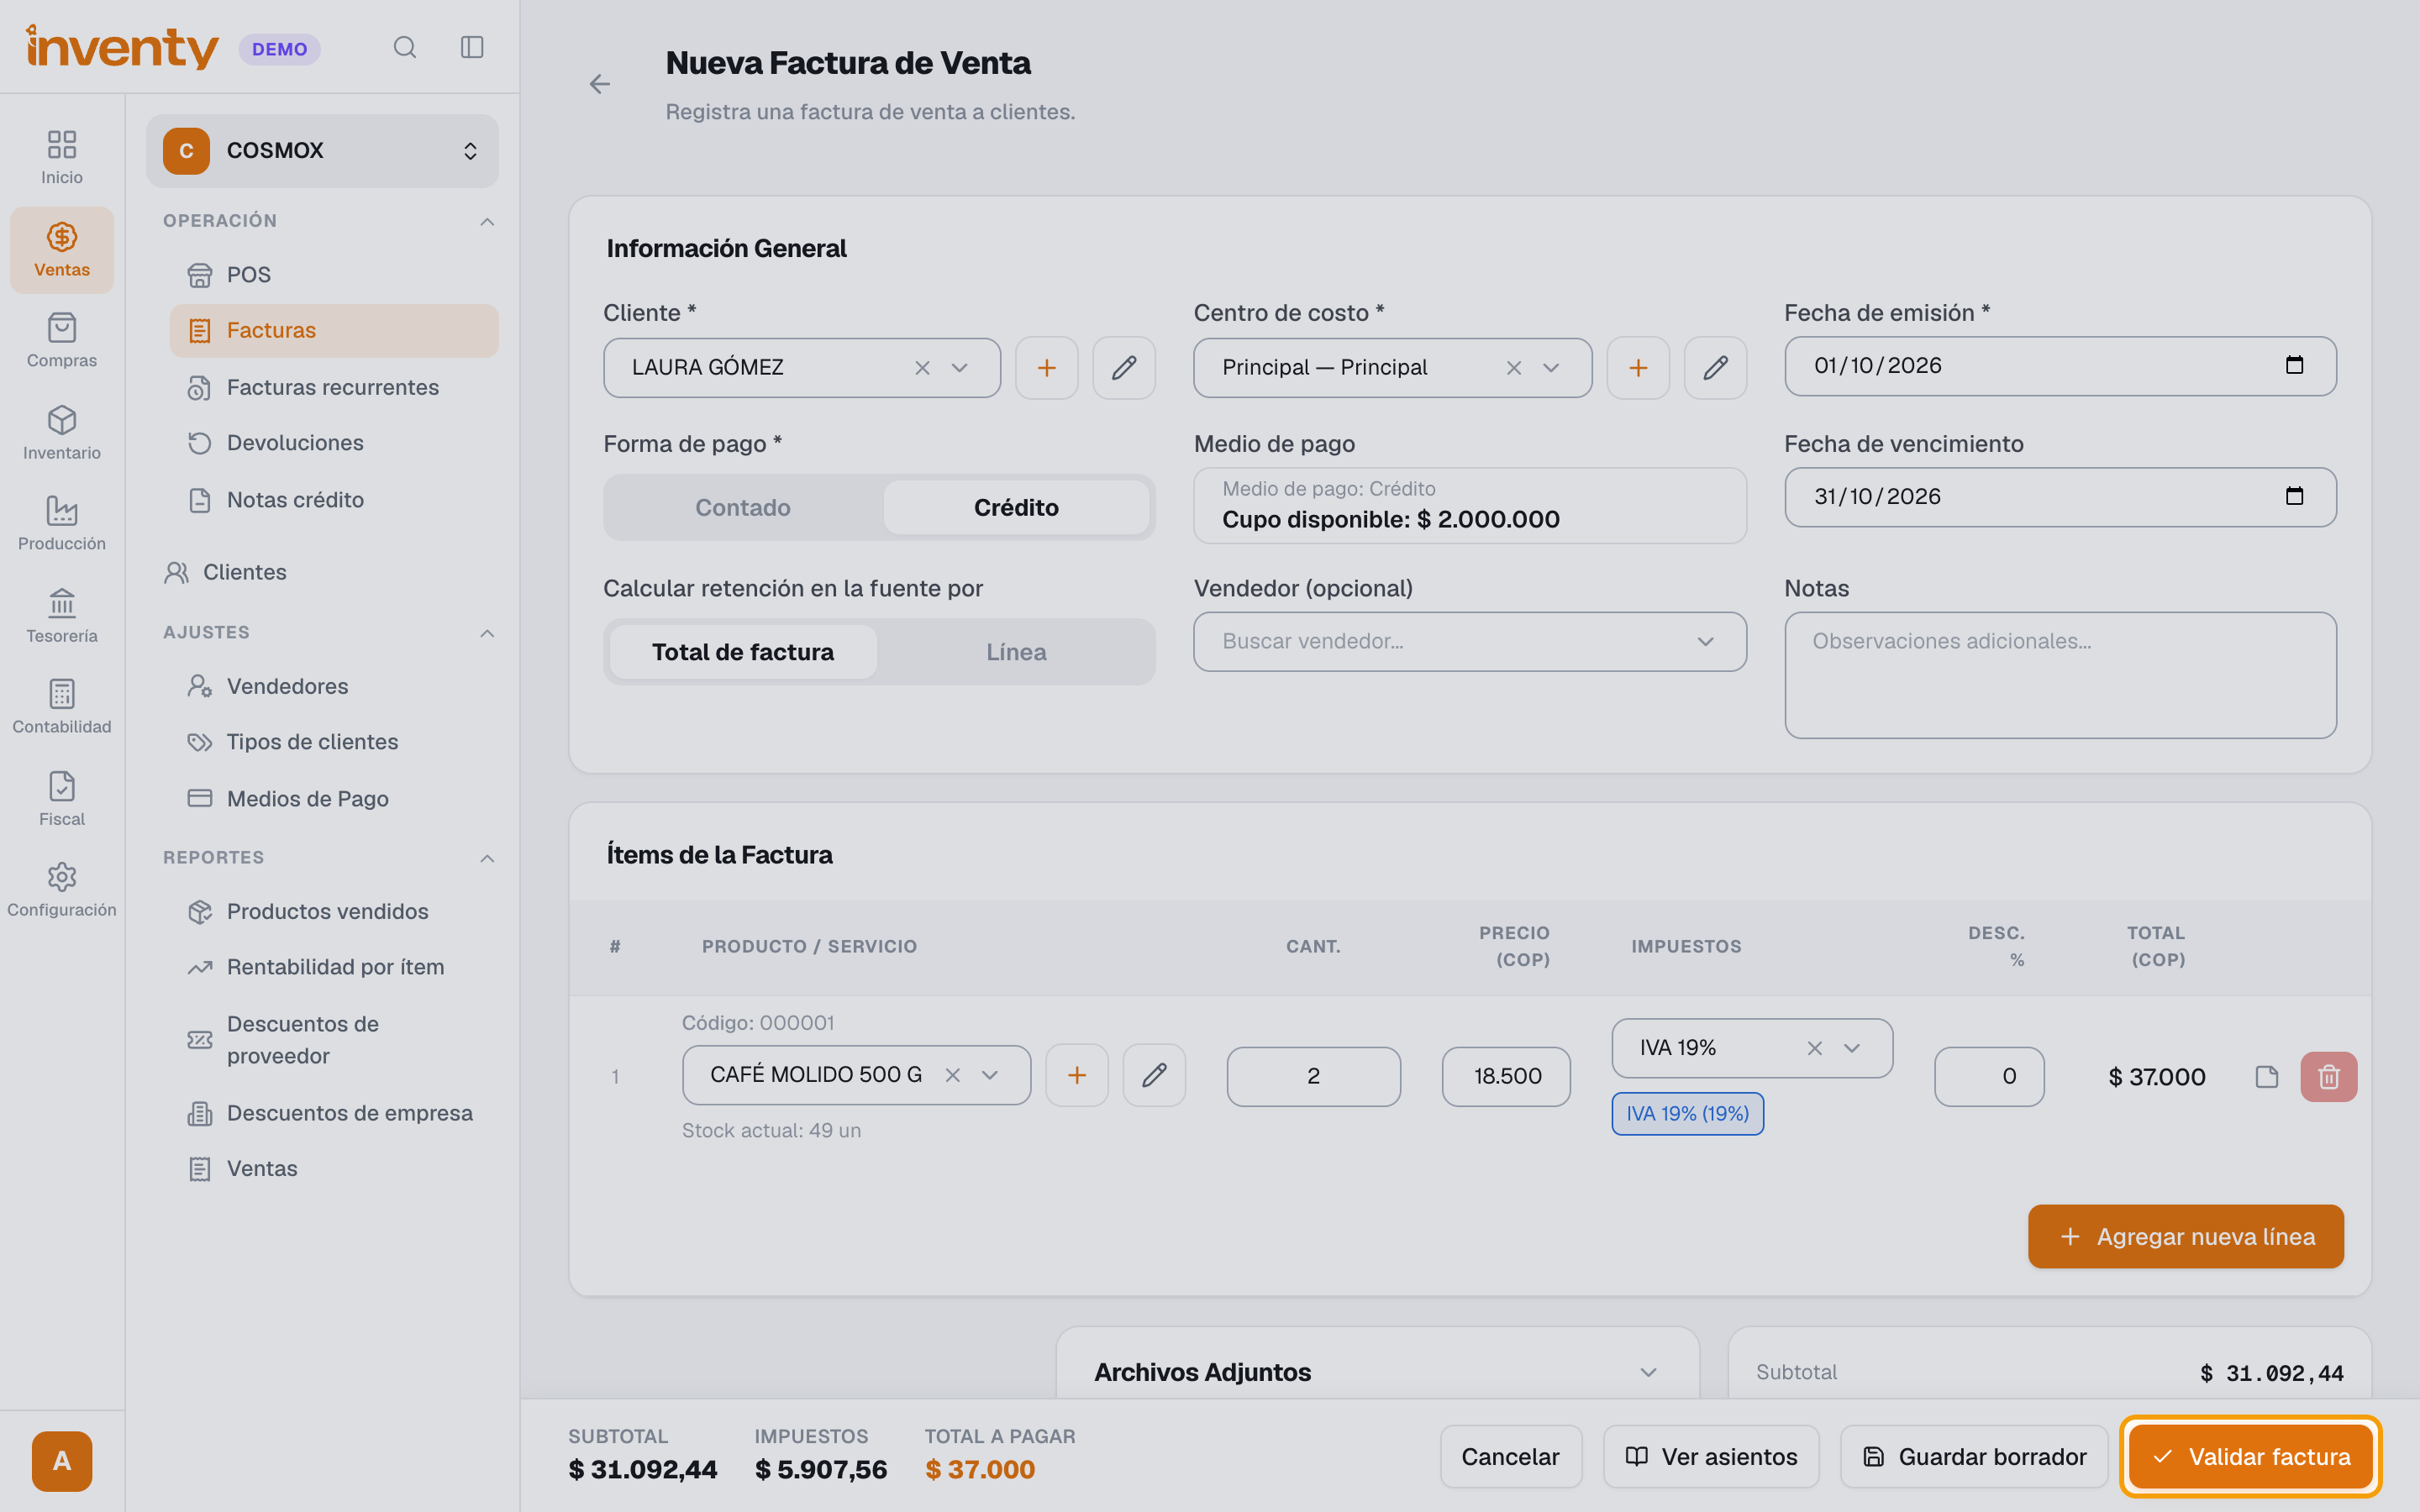This screenshot has width=2420, height=1512.
Task: Open IVA 19% tax dropdown
Action: [1851, 1048]
